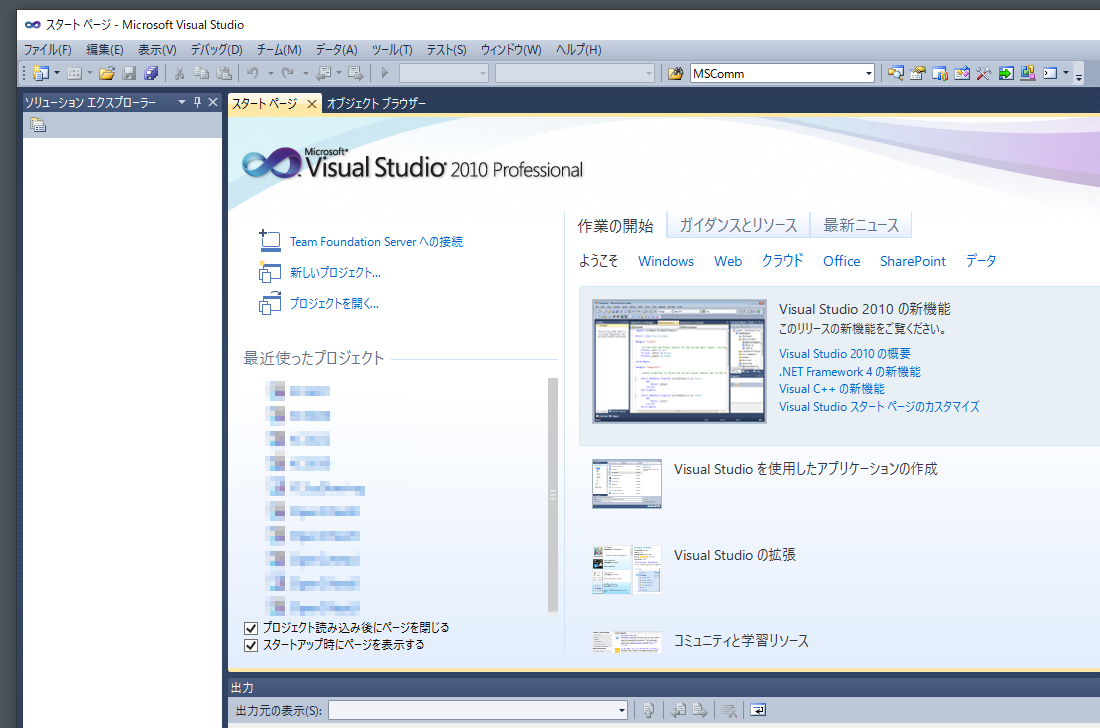Click Solution Explorer properties icon

[38, 125]
